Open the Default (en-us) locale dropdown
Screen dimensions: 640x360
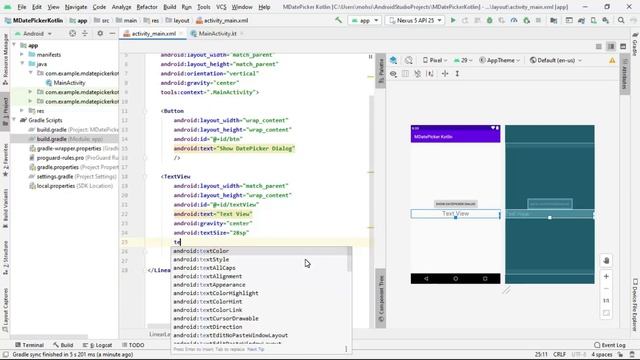click(x=556, y=60)
